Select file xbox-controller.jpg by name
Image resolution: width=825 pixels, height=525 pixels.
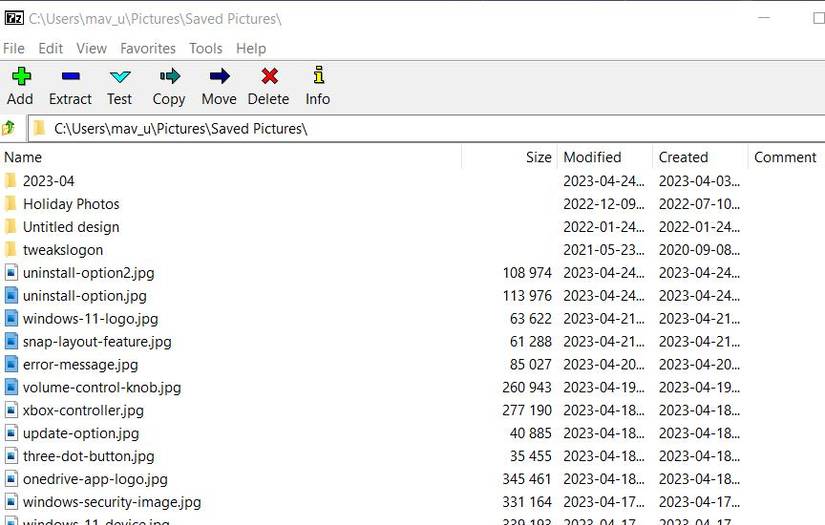(x=83, y=410)
